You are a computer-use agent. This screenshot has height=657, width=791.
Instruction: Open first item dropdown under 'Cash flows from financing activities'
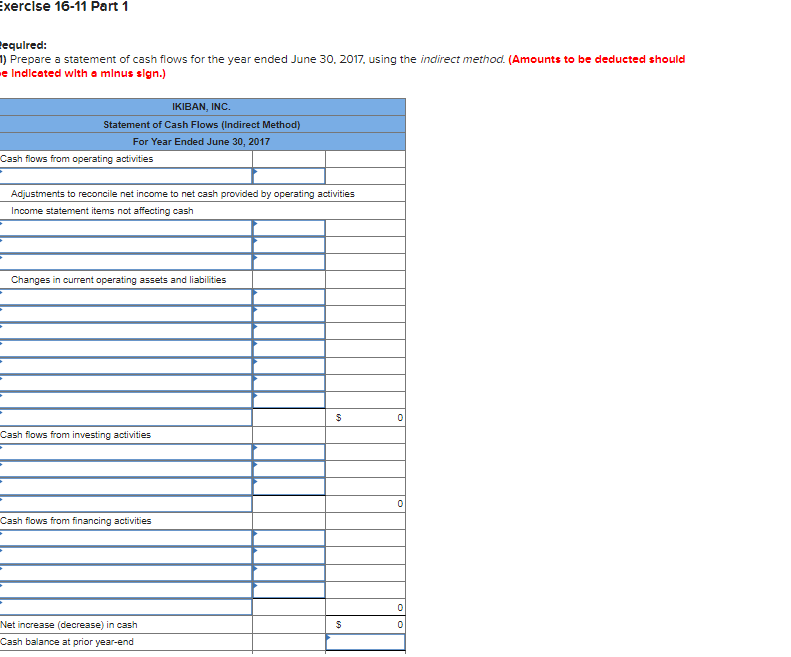tap(126, 538)
